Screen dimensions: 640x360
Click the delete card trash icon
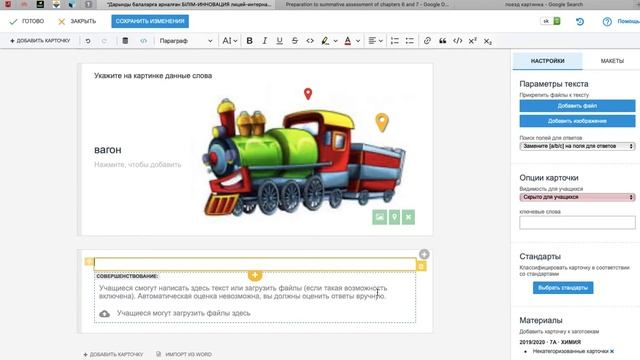click(125, 41)
